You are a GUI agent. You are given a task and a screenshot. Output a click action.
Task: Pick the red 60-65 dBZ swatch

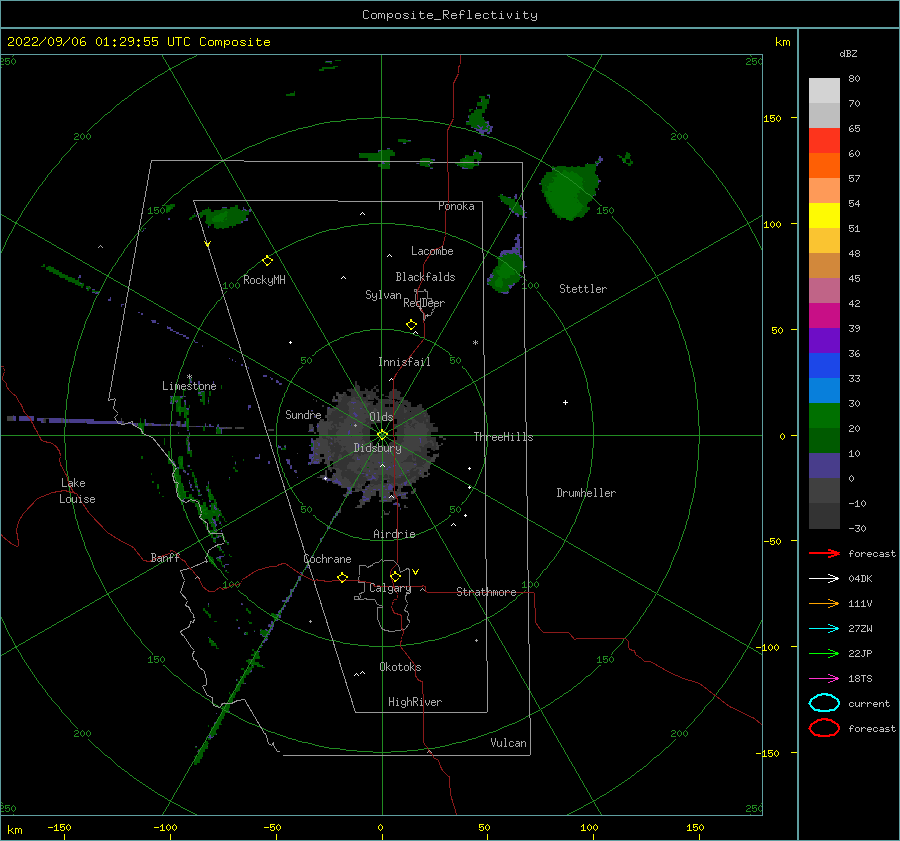[x=824, y=141]
